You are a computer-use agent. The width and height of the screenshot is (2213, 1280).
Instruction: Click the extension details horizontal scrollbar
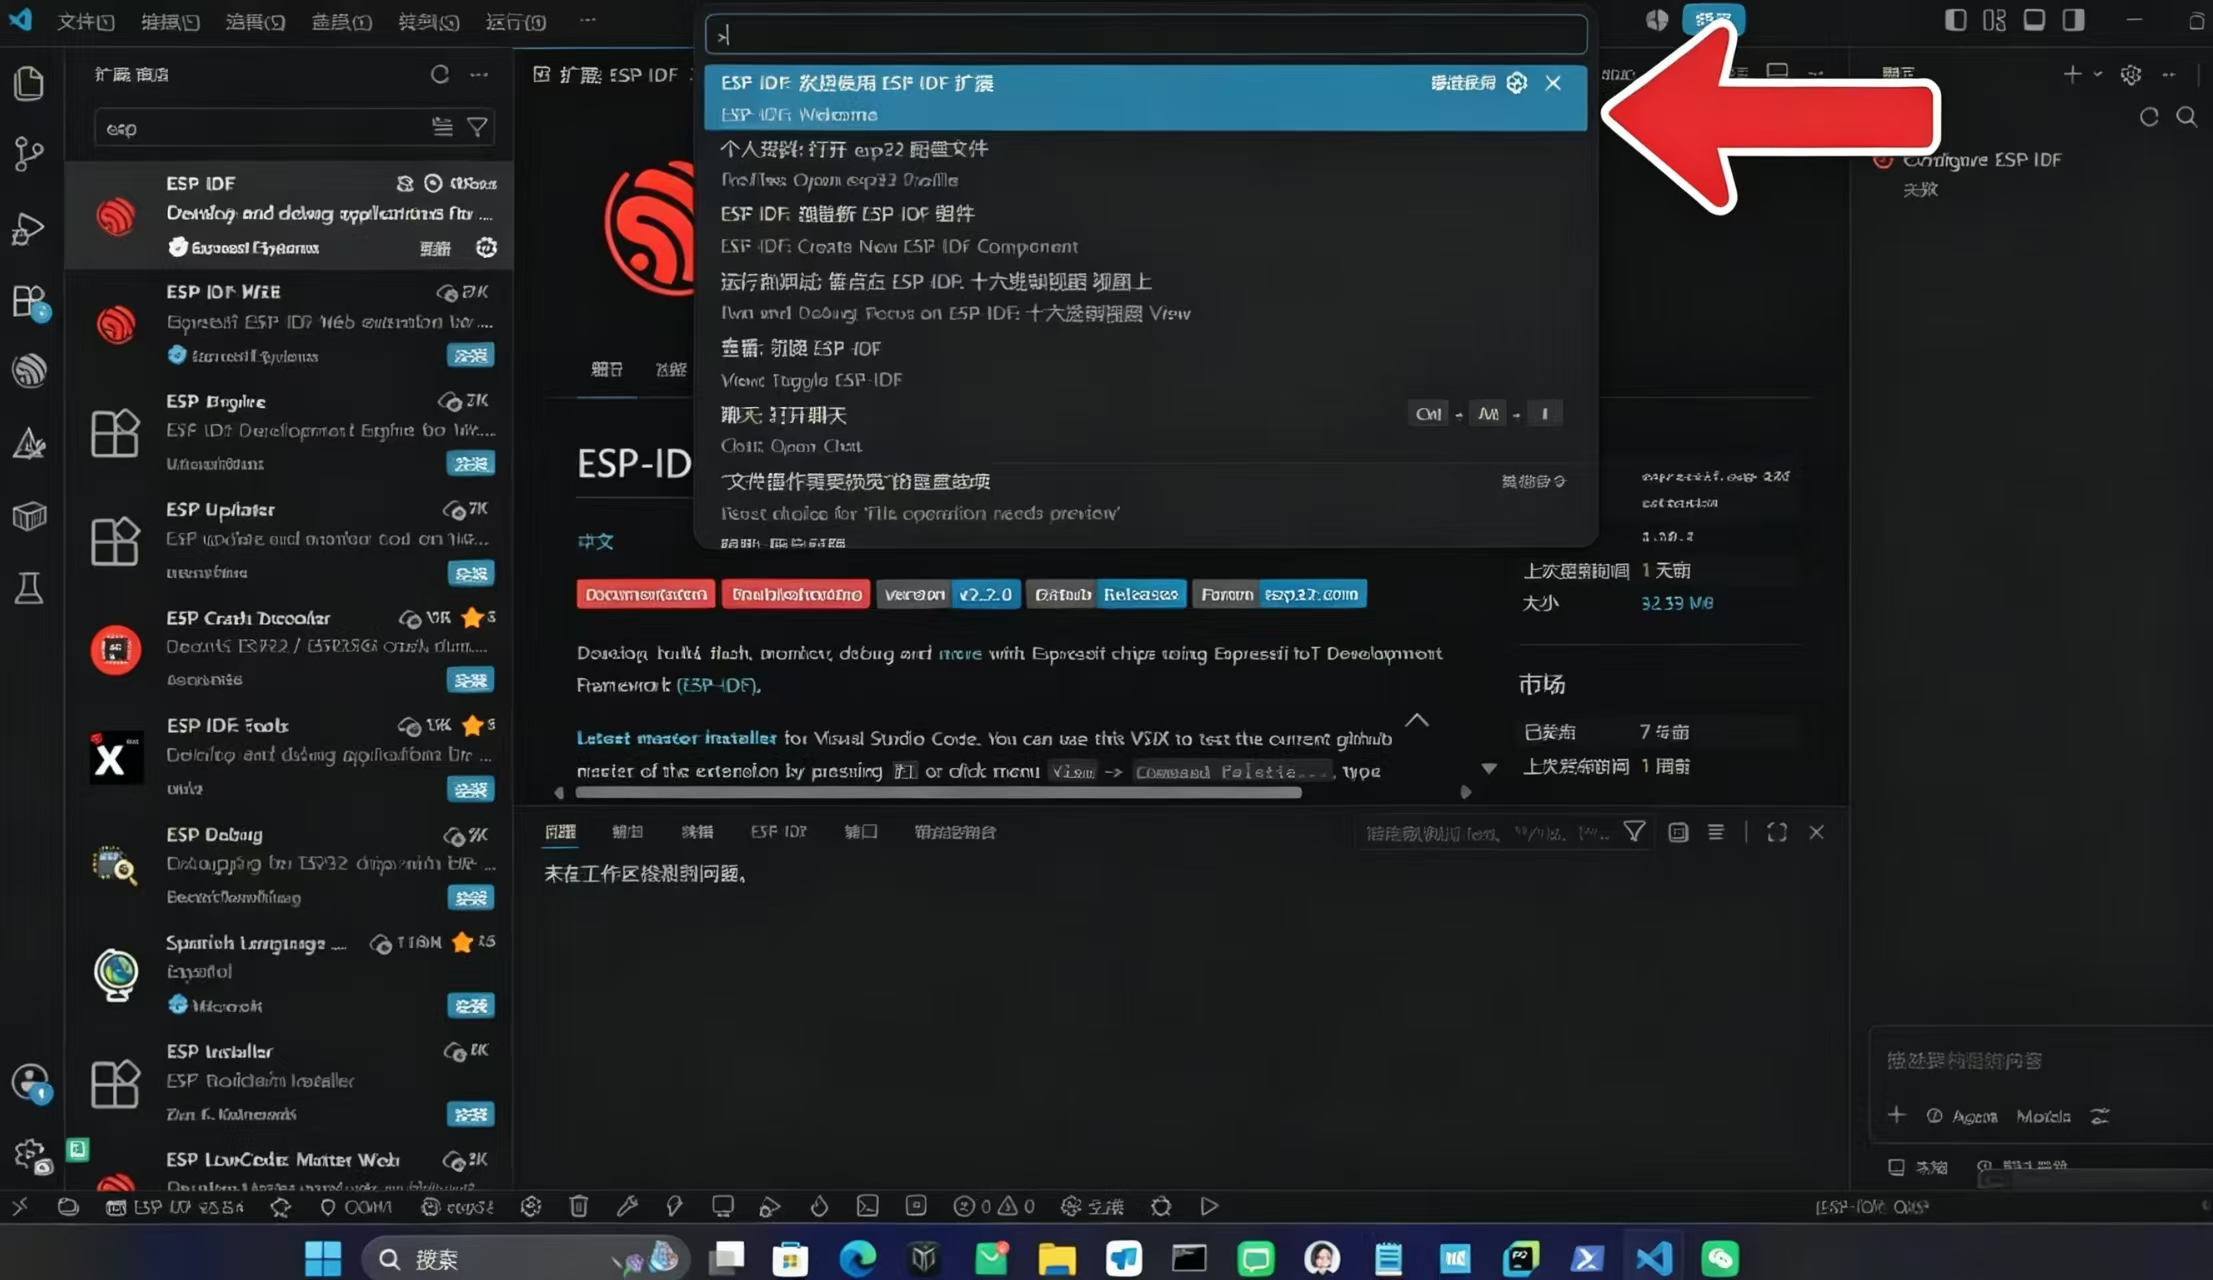939,792
